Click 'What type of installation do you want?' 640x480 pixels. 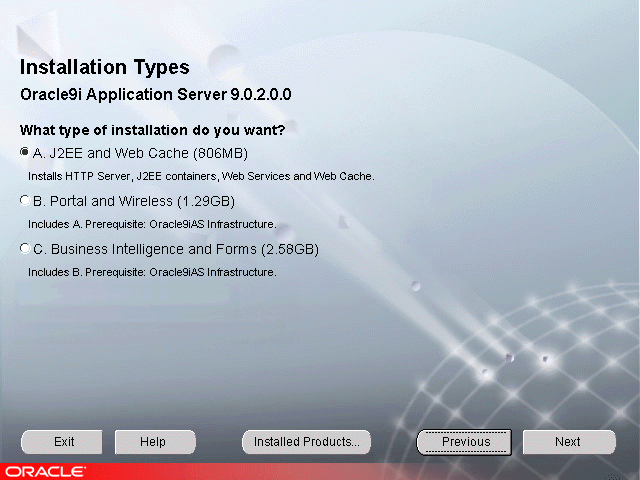click(152, 130)
